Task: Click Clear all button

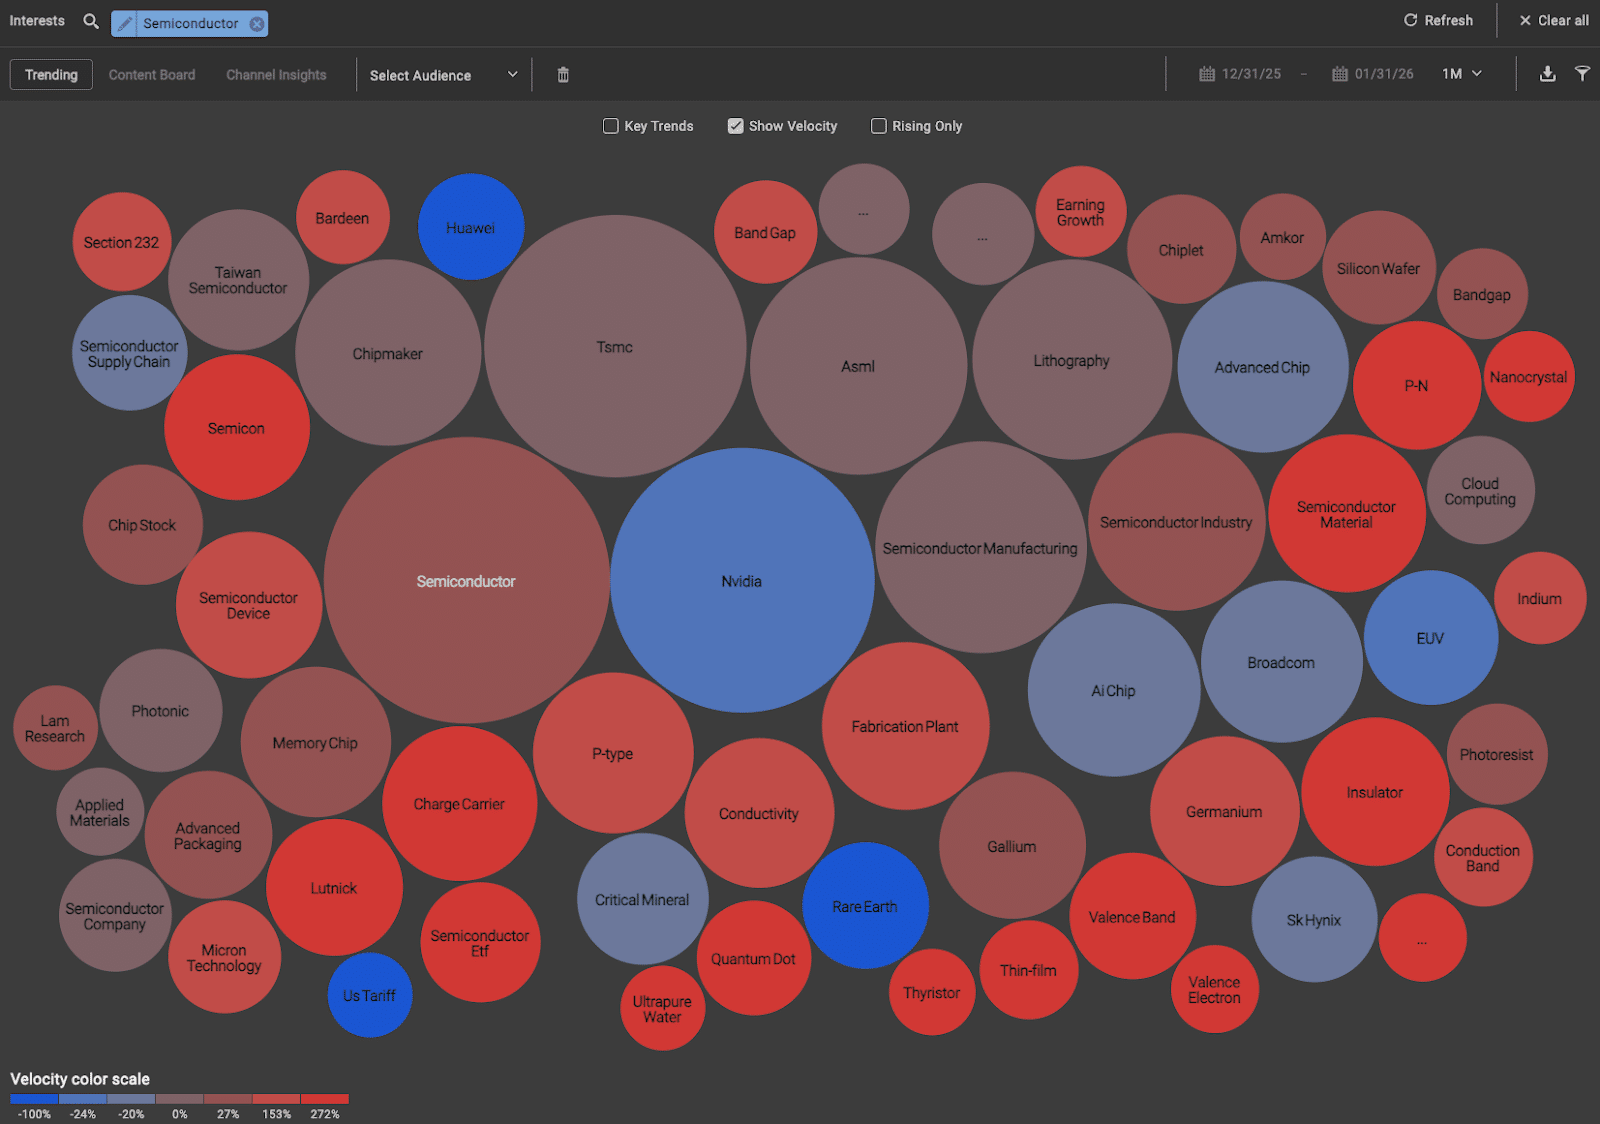Action: 1553,20
